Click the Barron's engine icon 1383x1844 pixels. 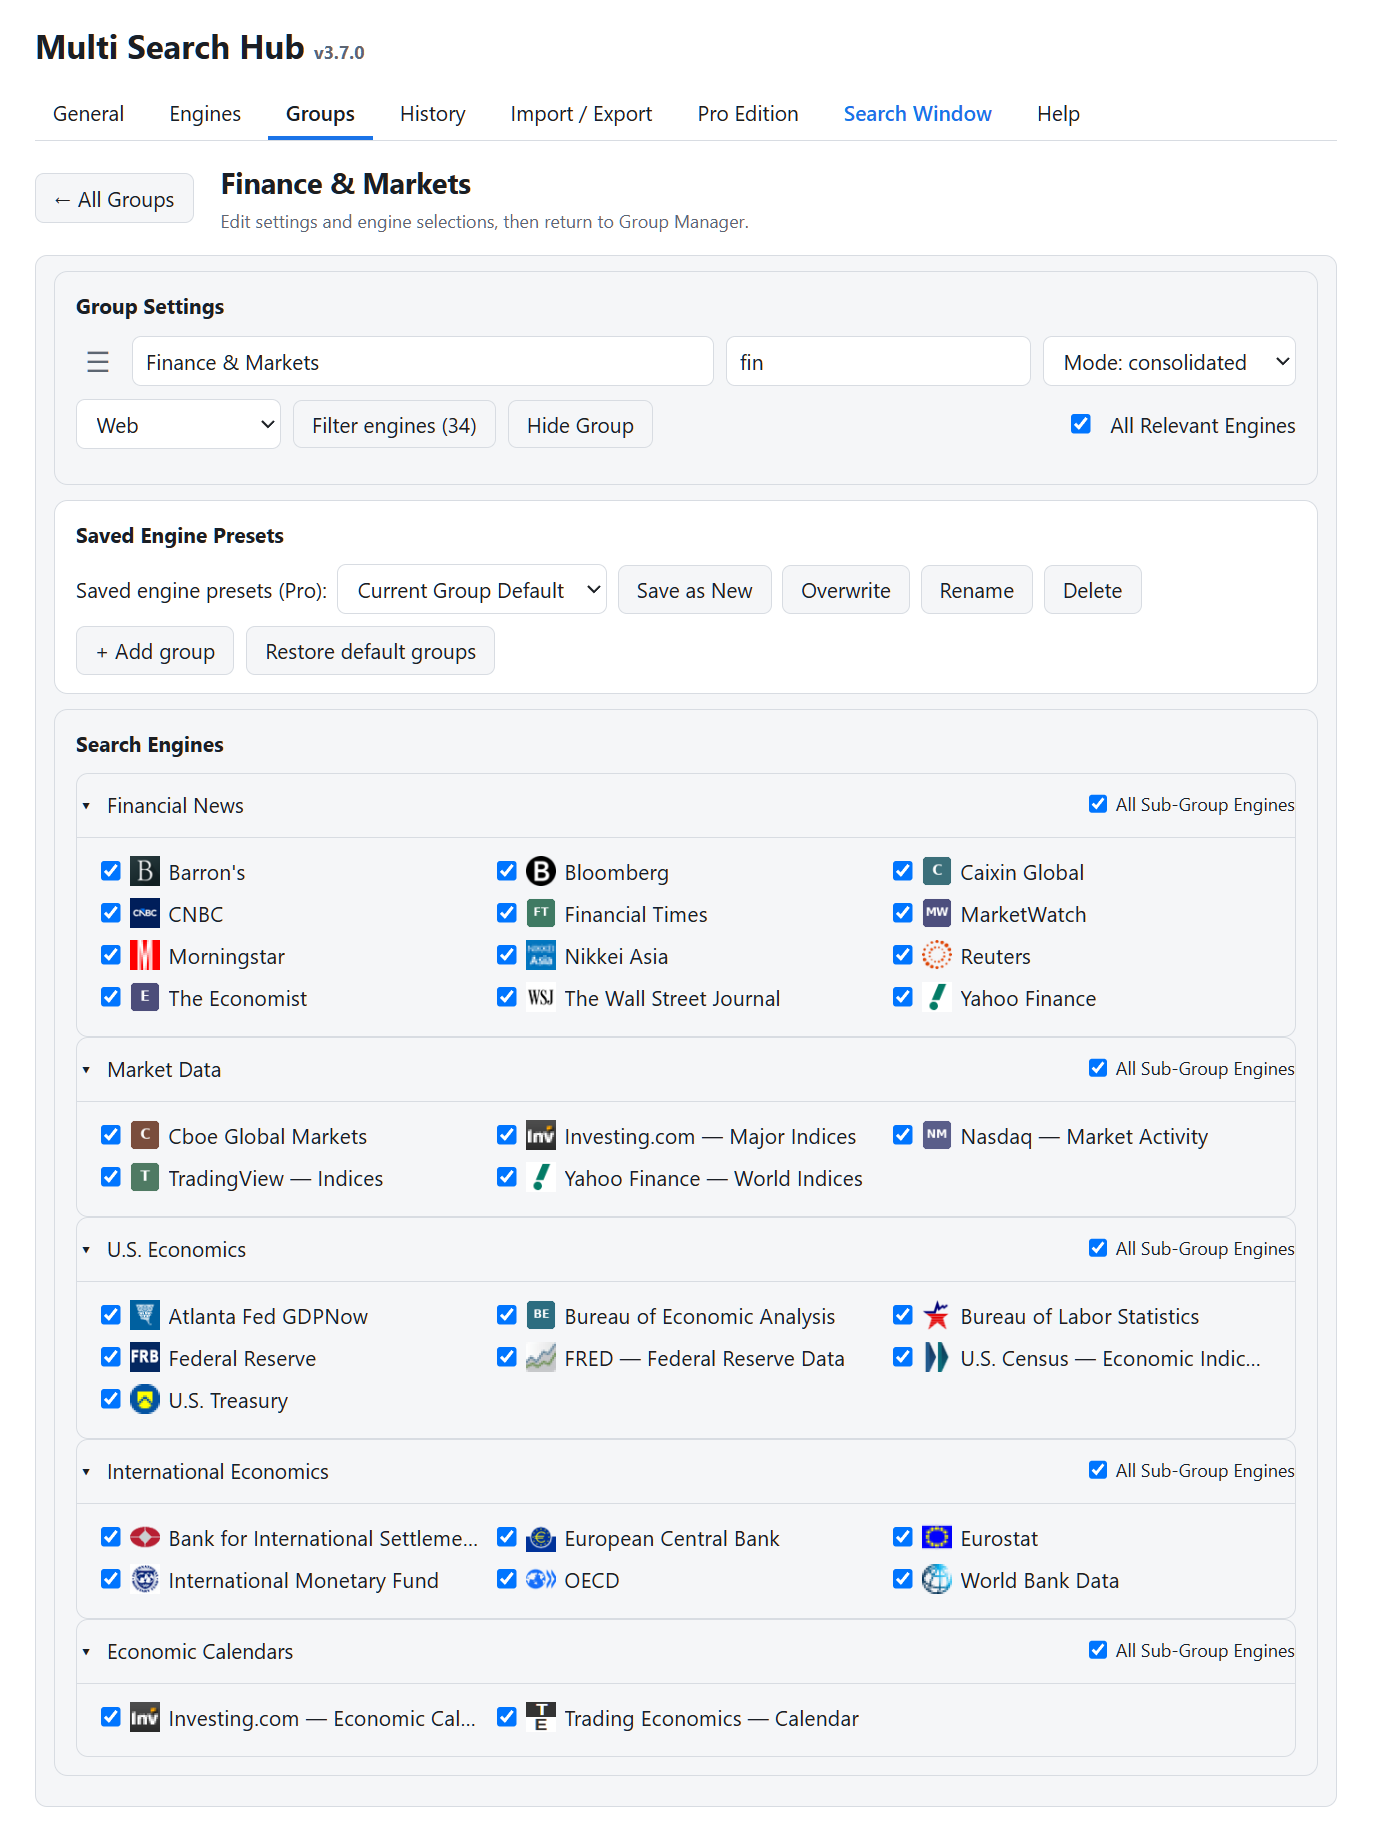[145, 872]
